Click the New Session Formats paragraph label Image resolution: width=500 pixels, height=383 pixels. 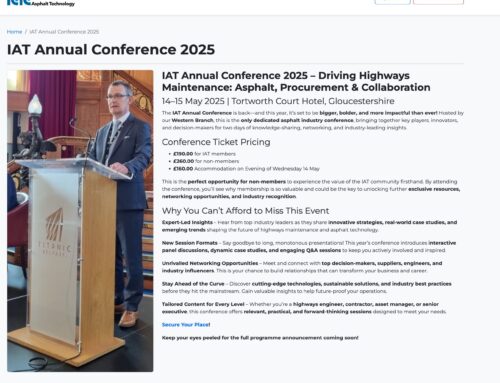pyautogui.click(x=190, y=243)
